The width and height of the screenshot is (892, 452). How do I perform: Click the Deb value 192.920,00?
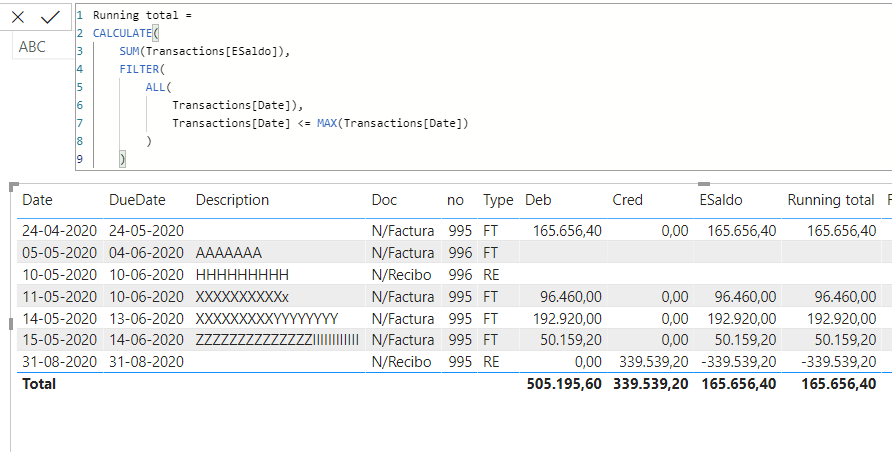pos(567,318)
